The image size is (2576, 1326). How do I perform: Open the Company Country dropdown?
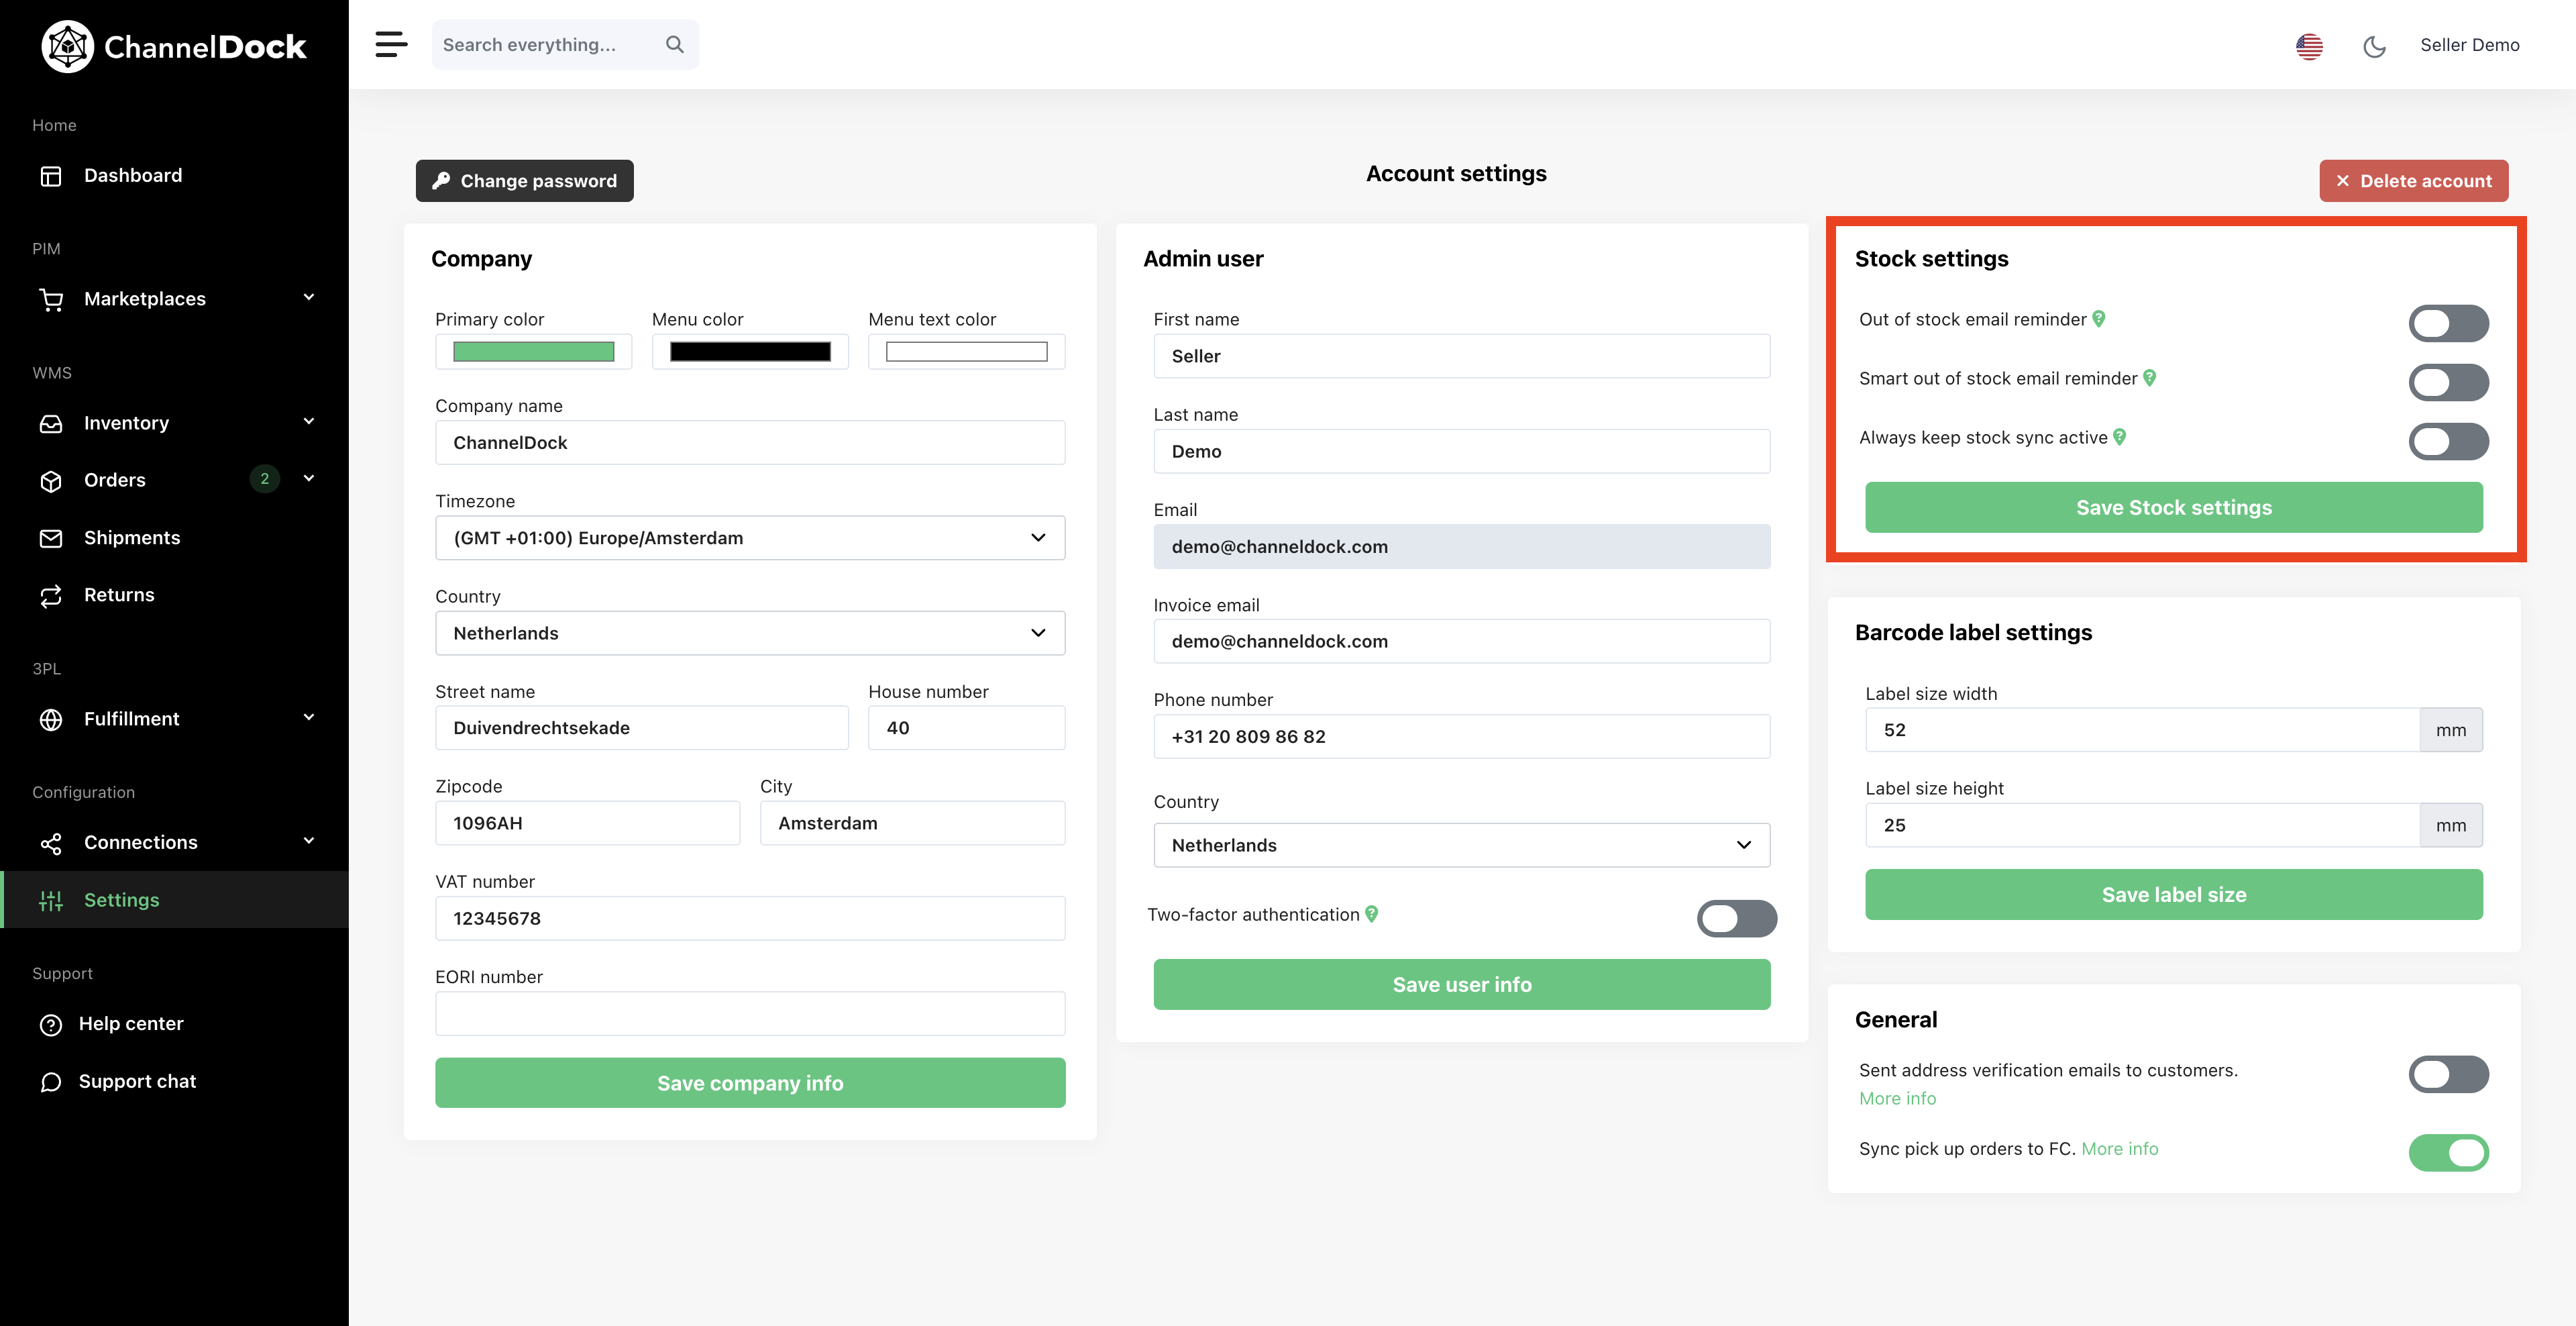click(750, 633)
